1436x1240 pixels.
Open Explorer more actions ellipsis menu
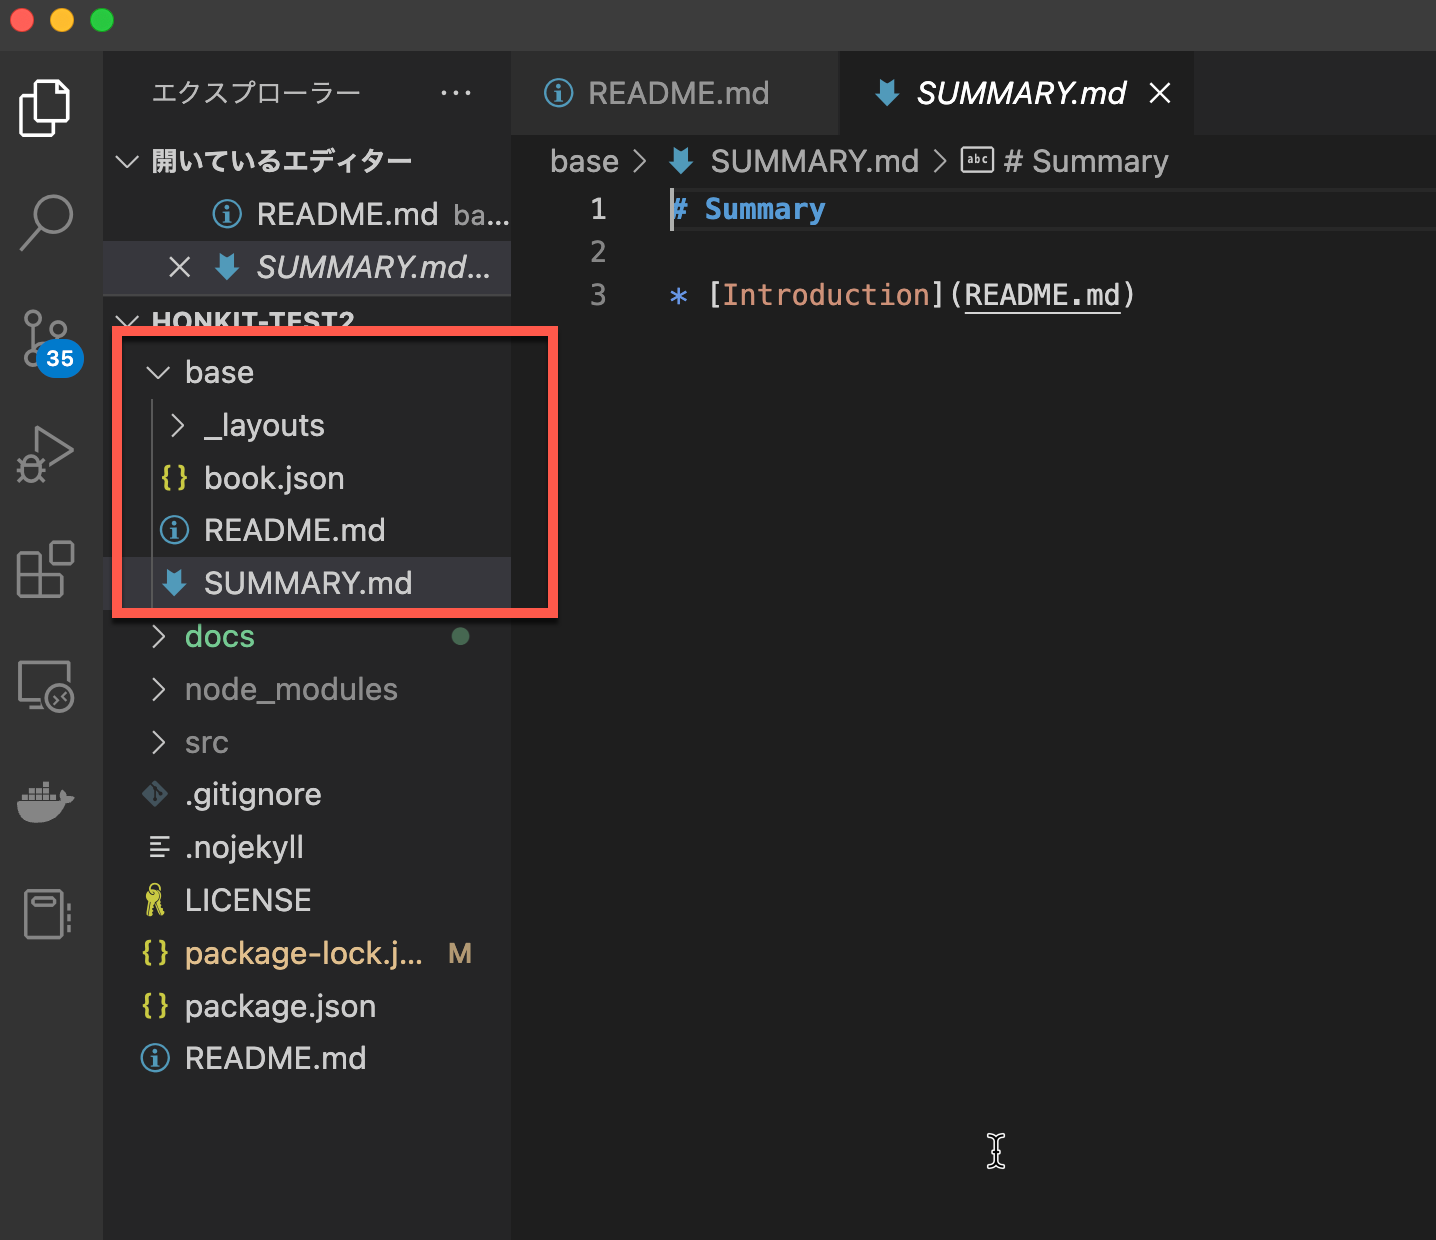[x=456, y=93]
